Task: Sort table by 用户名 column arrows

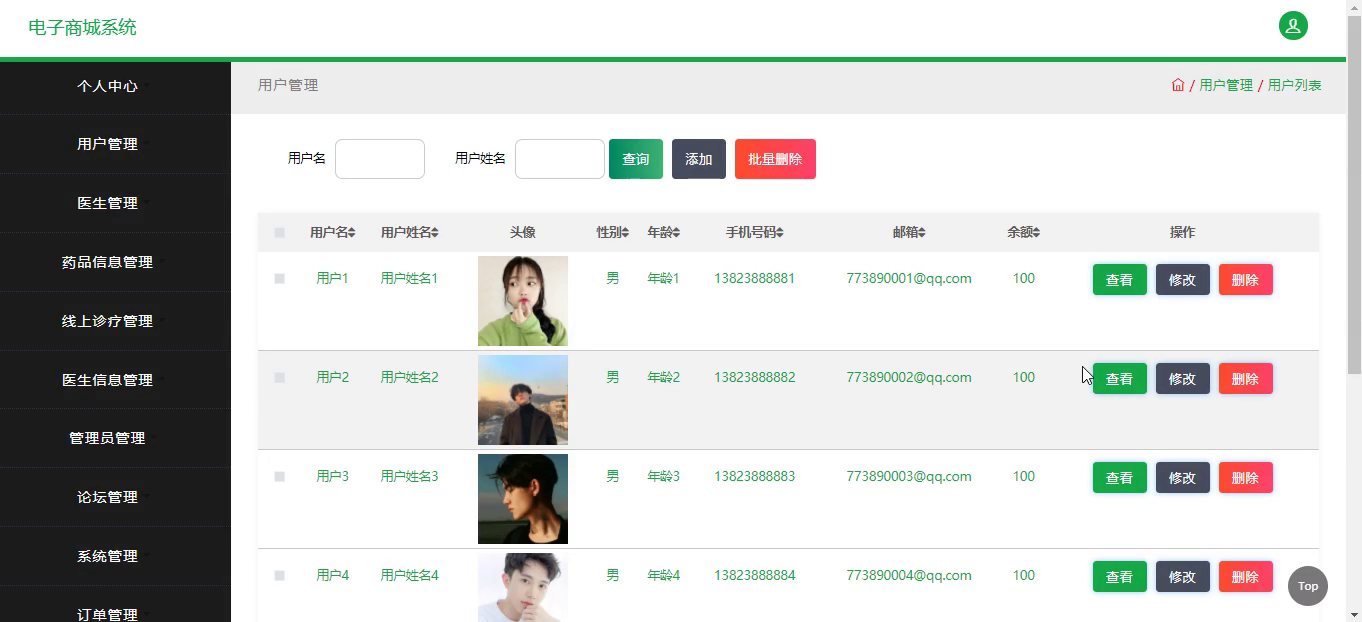Action: click(352, 232)
